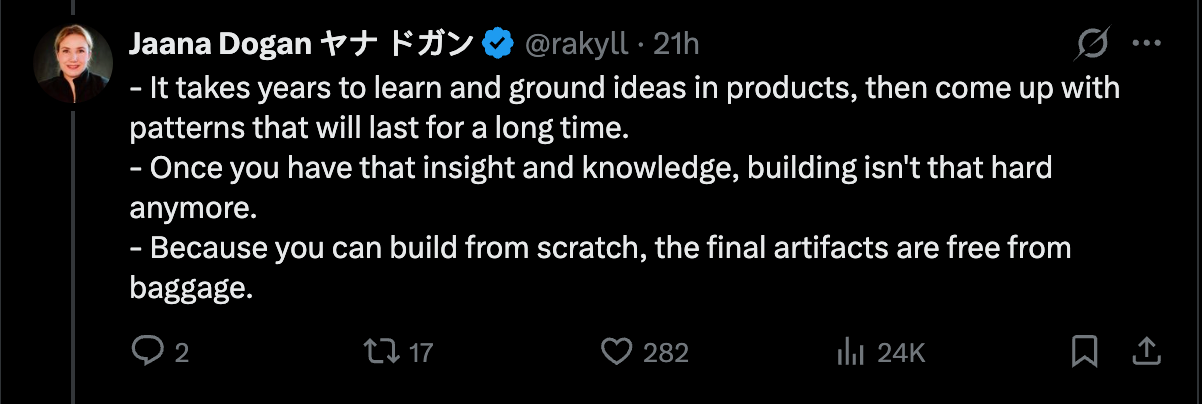Repost this tweet with the retweet icon
The image size is (1202, 404).
click(x=380, y=351)
